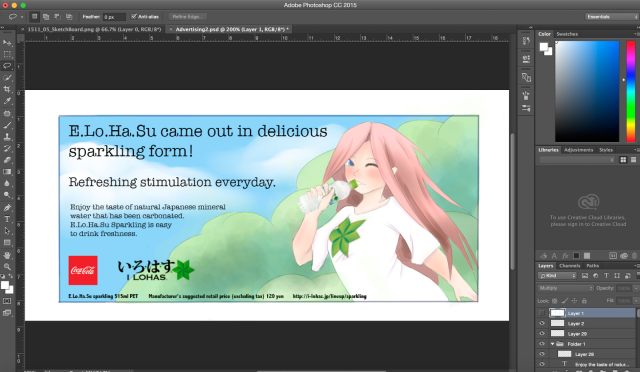Select the Hand tool
Screen dimensions: 640x372
click(7, 255)
